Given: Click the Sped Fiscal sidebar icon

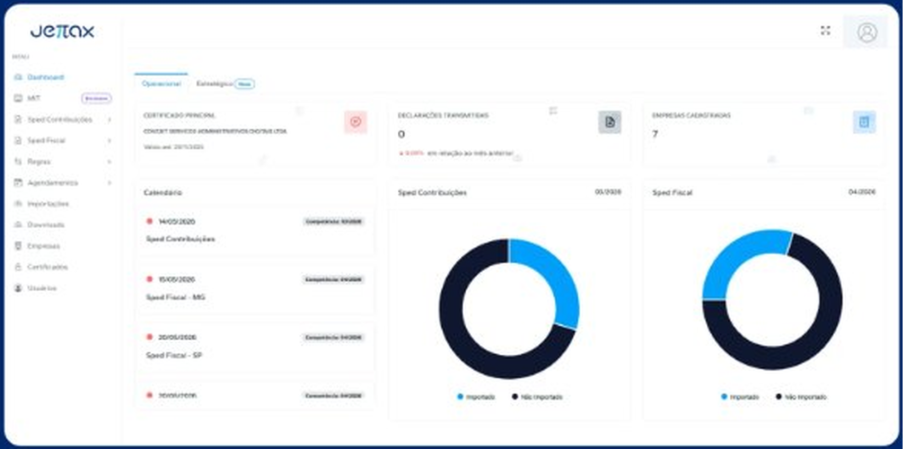Looking at the screenshot, I should pos(18,141).
